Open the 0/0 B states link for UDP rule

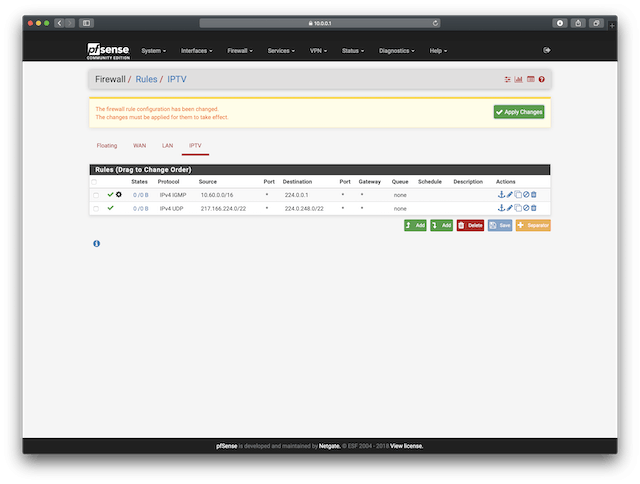coord(141,209)
